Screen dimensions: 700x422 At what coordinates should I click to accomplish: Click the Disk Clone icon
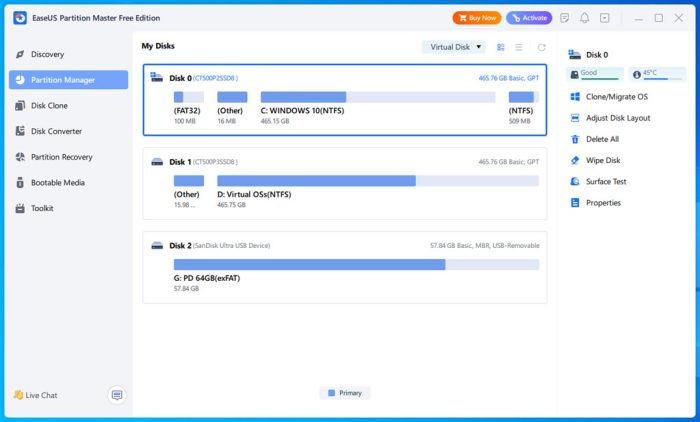(20, 106)
